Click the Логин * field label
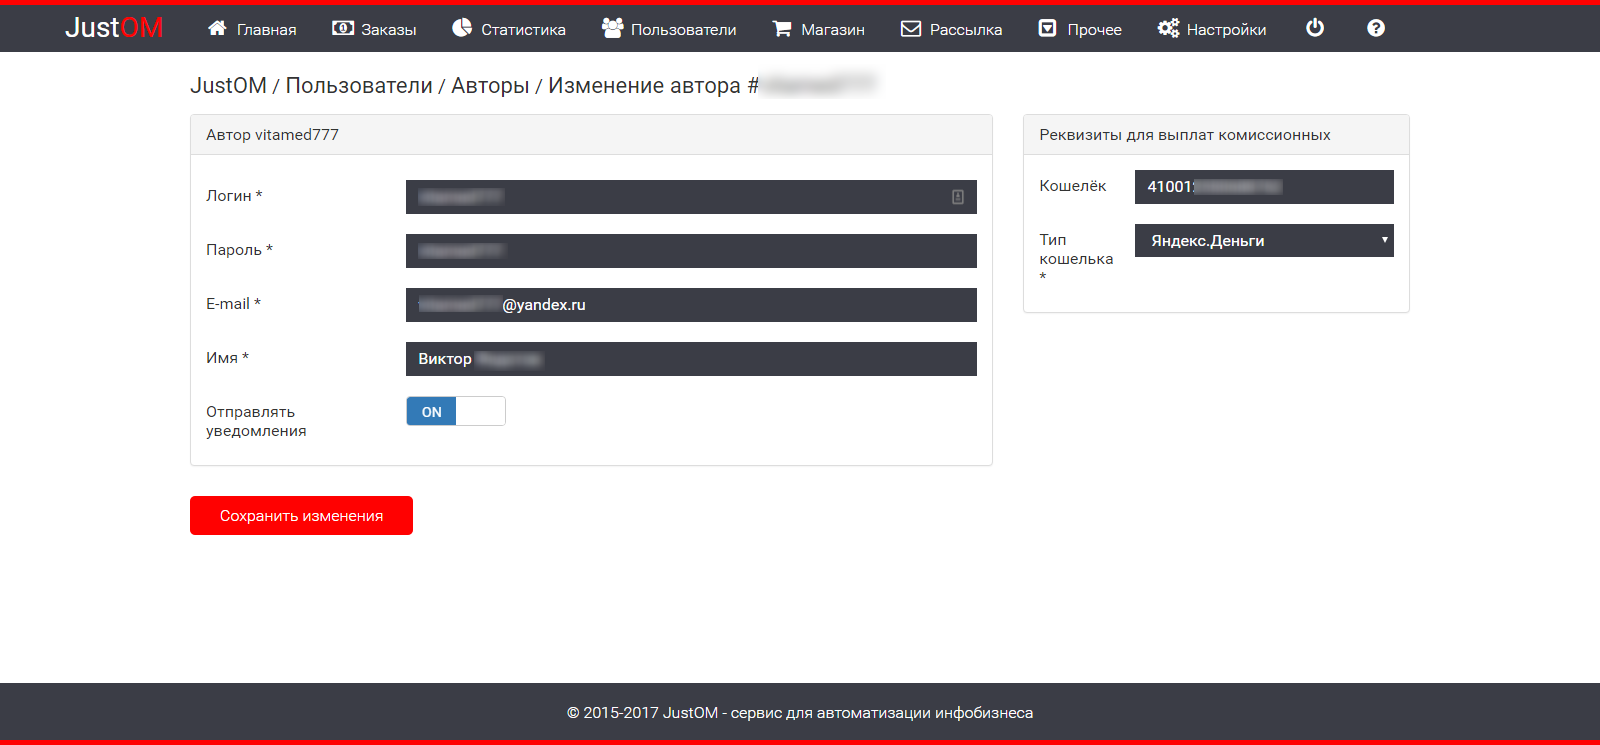Screen dimensions: 1600x745 pos(234,196)
